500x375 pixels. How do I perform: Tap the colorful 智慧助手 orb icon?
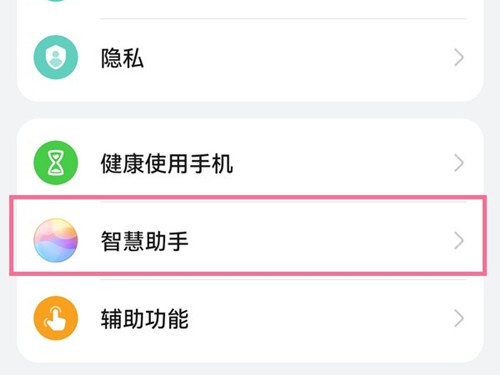tap(56, 240)
